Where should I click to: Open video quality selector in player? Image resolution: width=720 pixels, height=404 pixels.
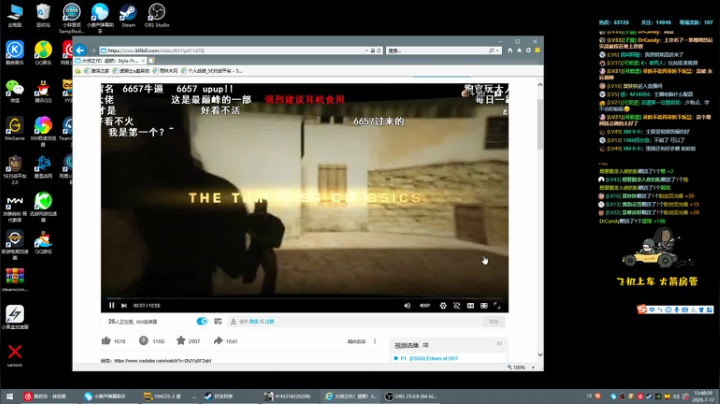tap(425, 305)
